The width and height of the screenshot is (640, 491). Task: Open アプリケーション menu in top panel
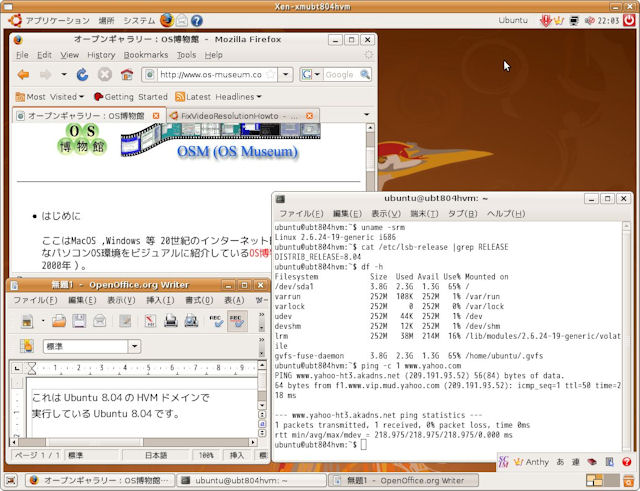click(x=58, y=20)
